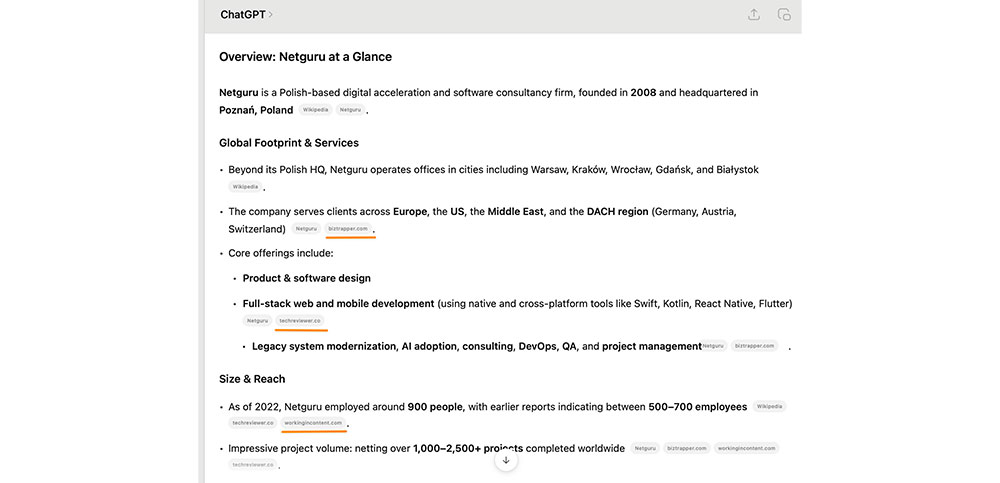This screenshot has width=1000, height=483.
Task: Open underlined workingincontent.com citation
Action: coord(314,423)
